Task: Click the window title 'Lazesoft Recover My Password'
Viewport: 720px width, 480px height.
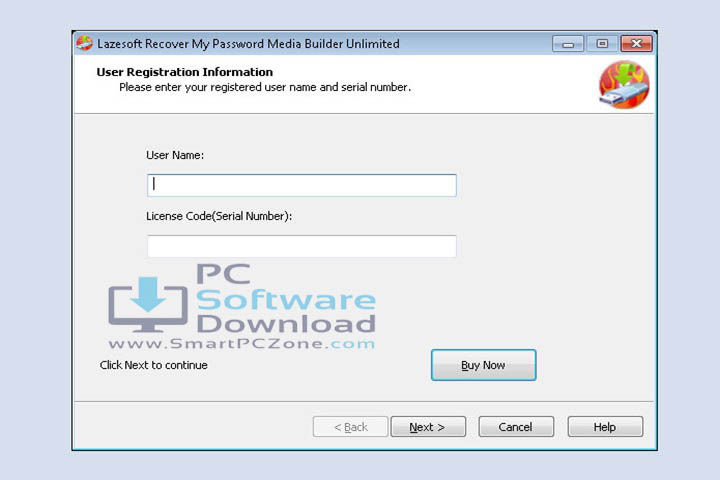Action: coord(180,44)
